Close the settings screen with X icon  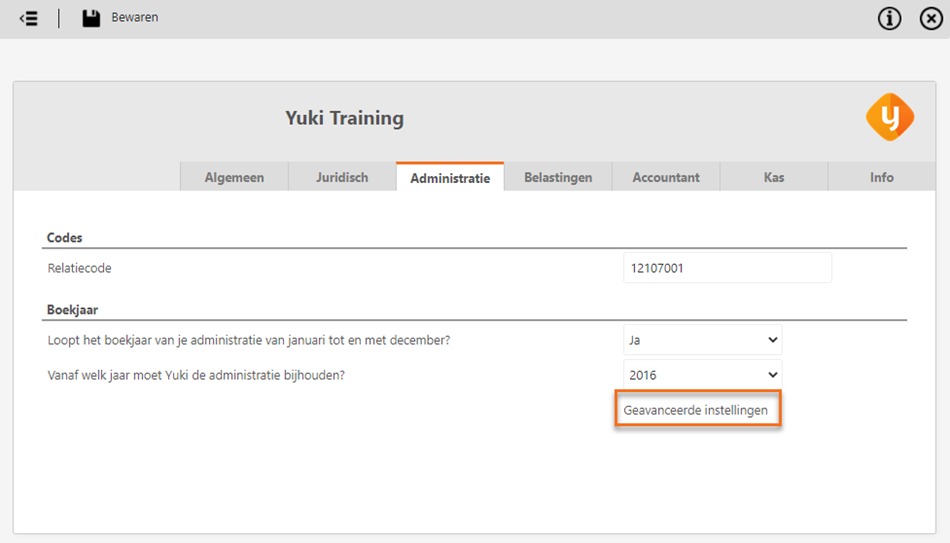[x=931, y=19]
